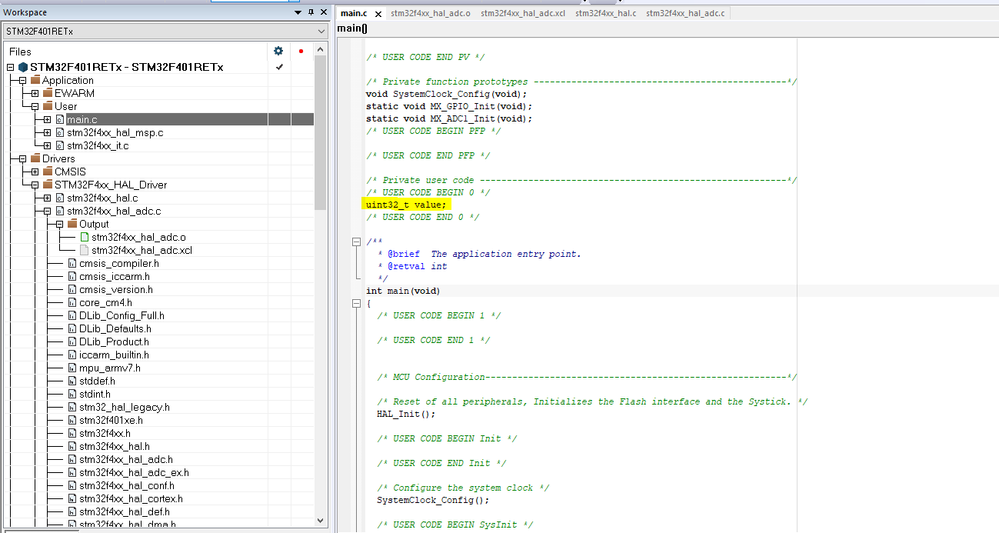The image size is (999, 533).
Task: Click the gear settings column icon
Action: point(279,50)
